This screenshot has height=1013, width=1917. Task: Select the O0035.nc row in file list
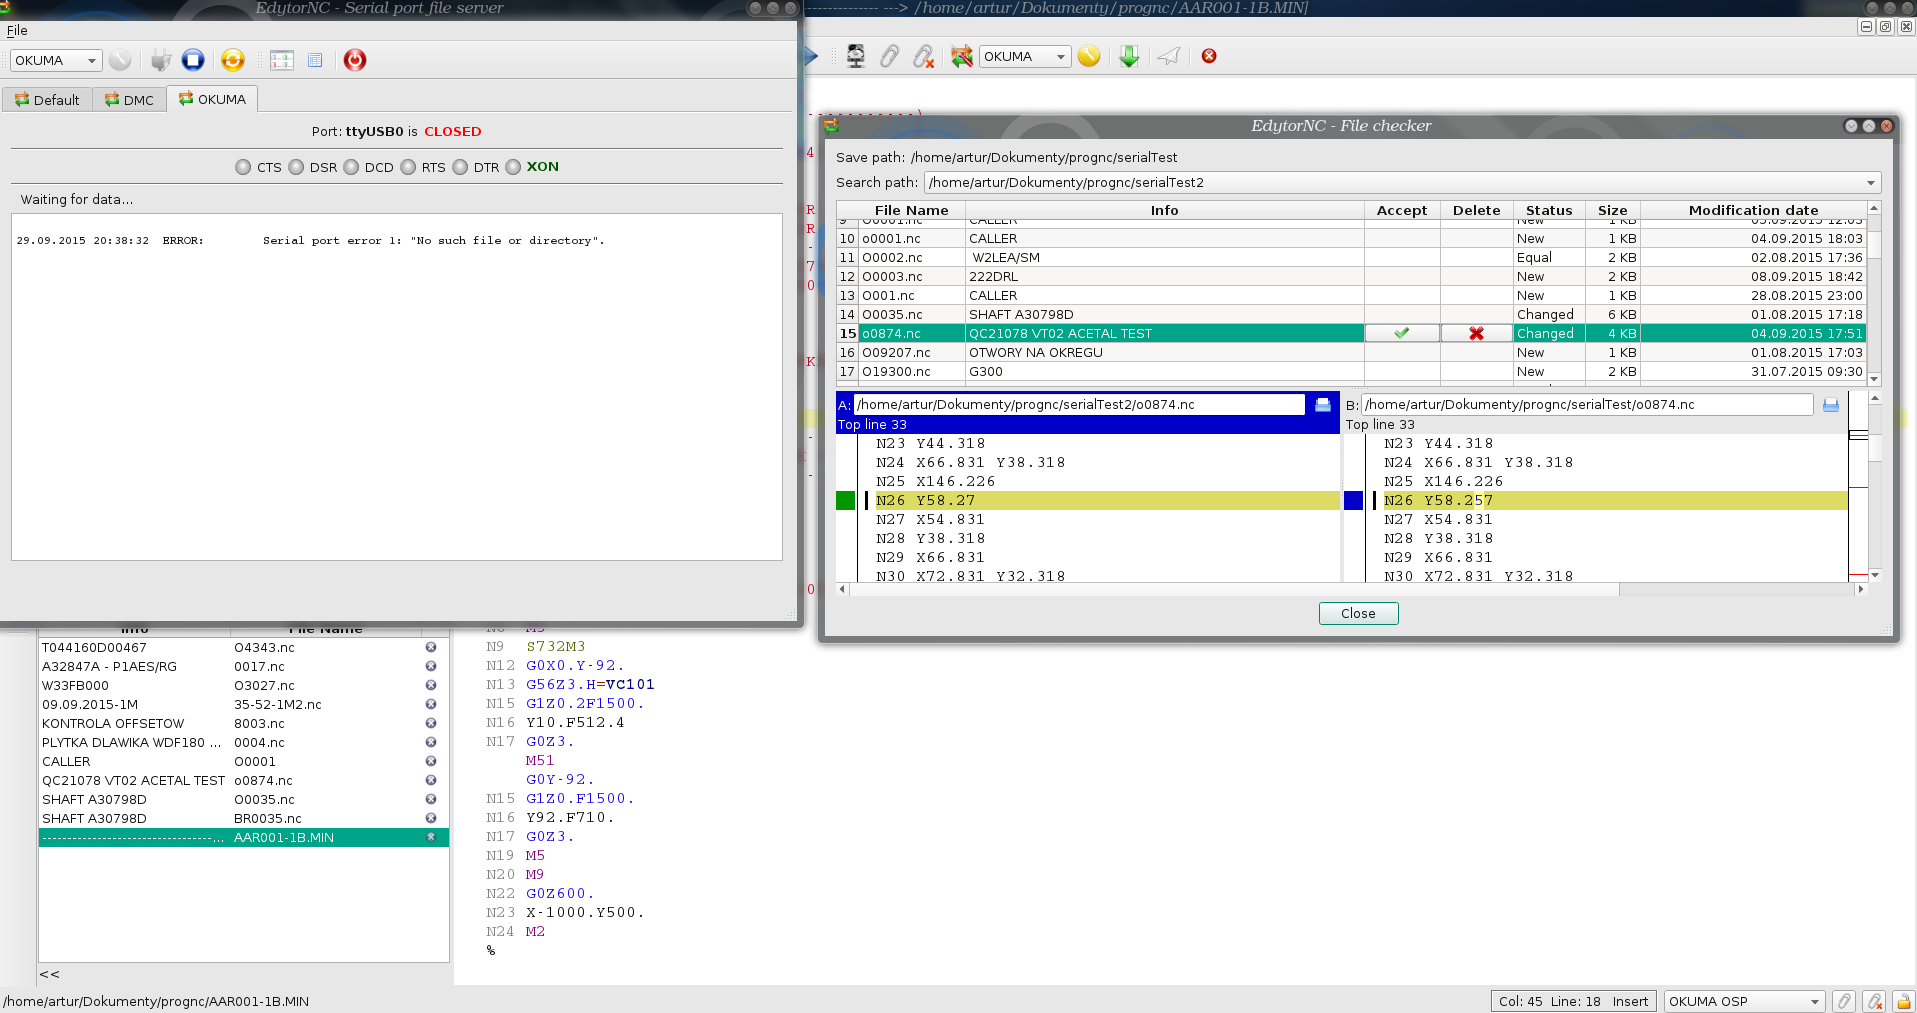pos(892,315)
